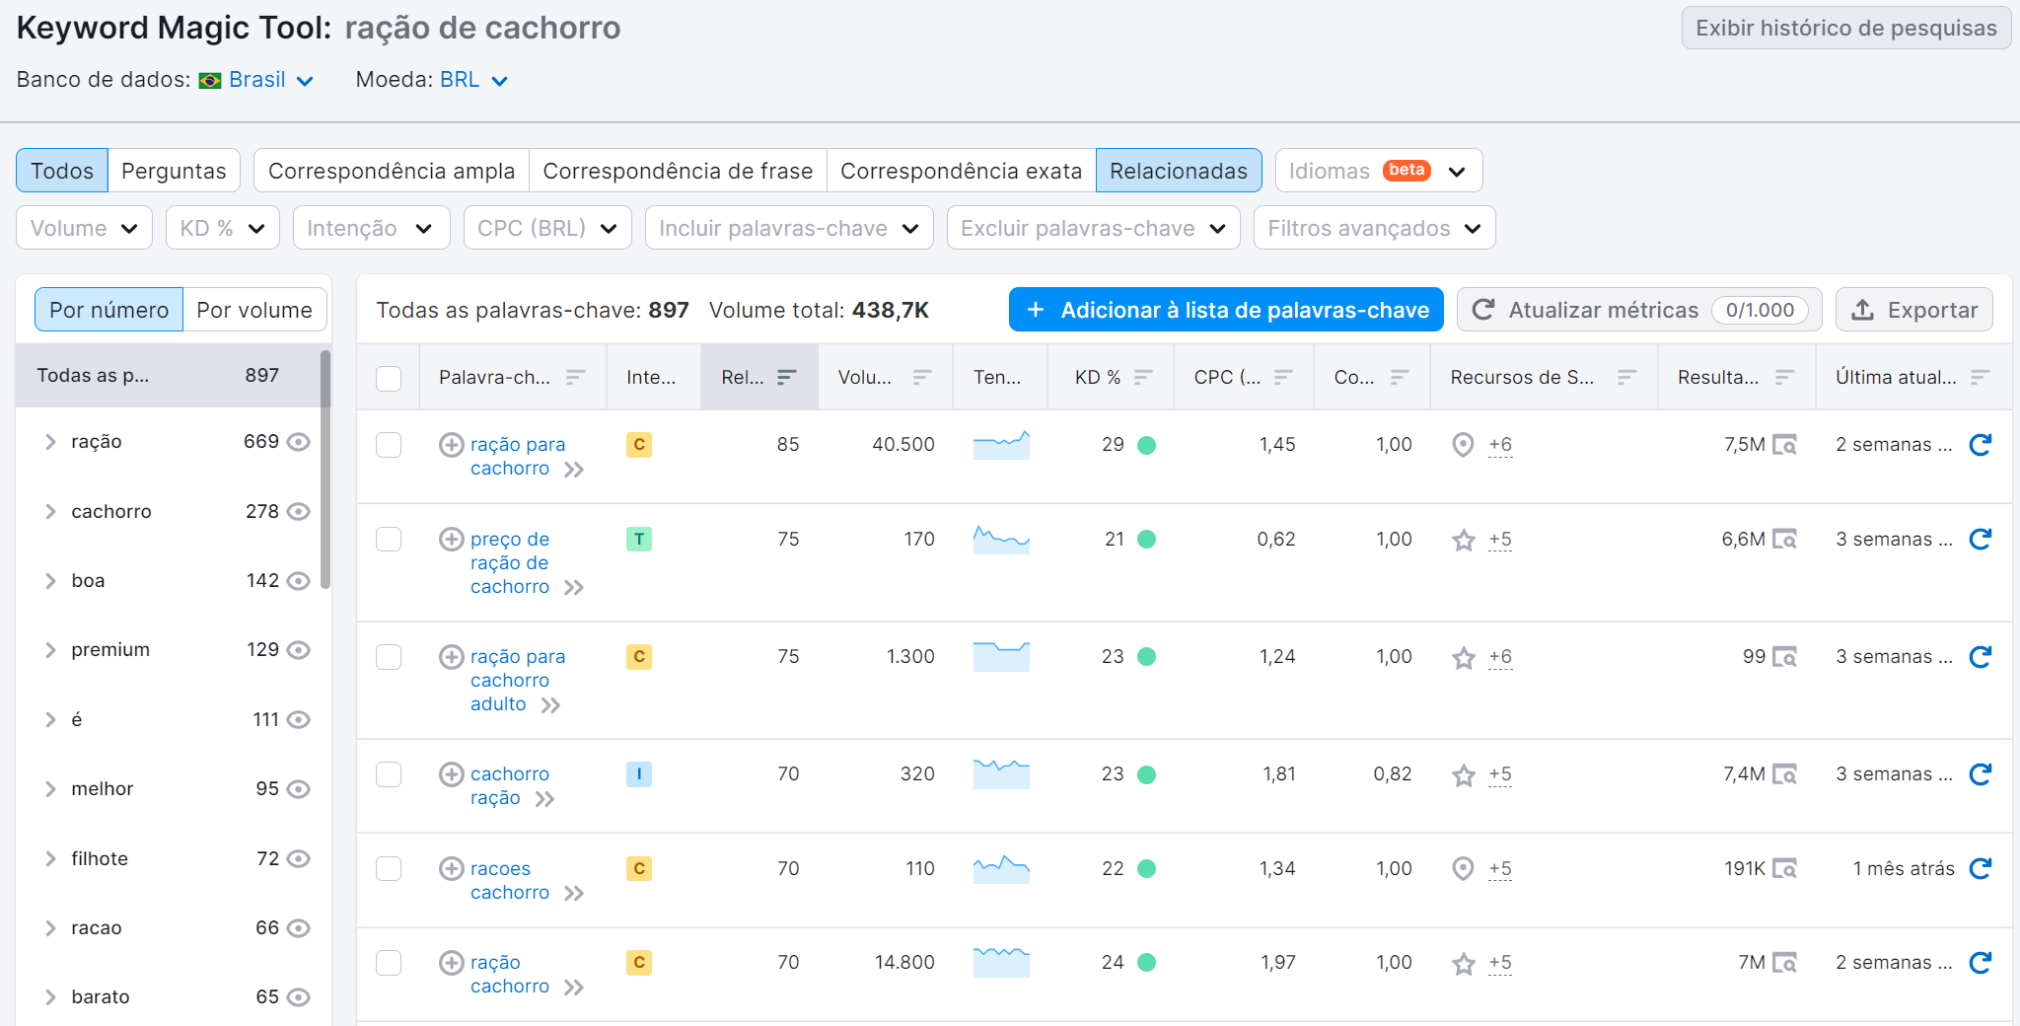View SERP results for 7,5M row
The height and width of the screenshot is (1026, 2020).
click(x=1785, y=444)
